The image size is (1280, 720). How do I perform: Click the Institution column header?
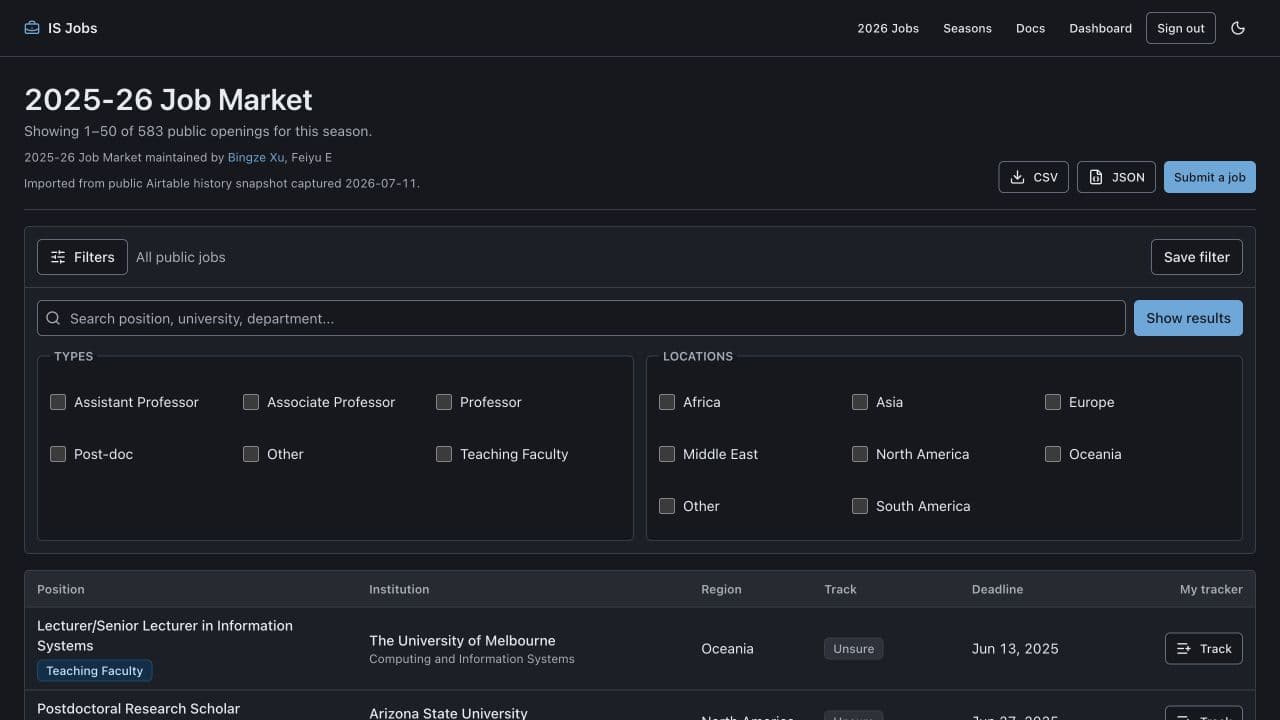click(399, 589)
